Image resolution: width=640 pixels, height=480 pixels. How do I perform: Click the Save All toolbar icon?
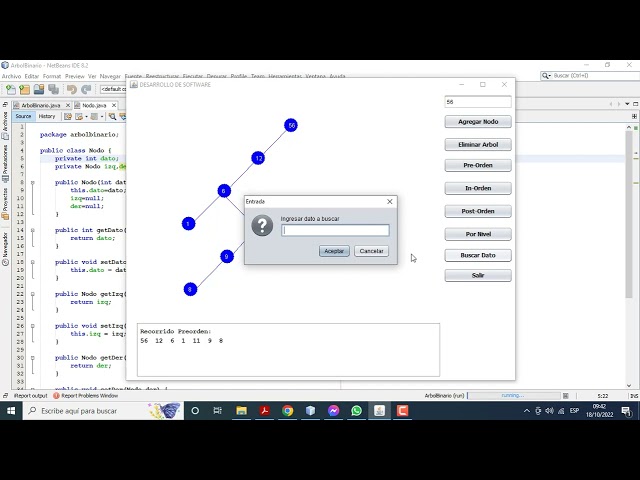pyautogui.click(x=53, y=89)
